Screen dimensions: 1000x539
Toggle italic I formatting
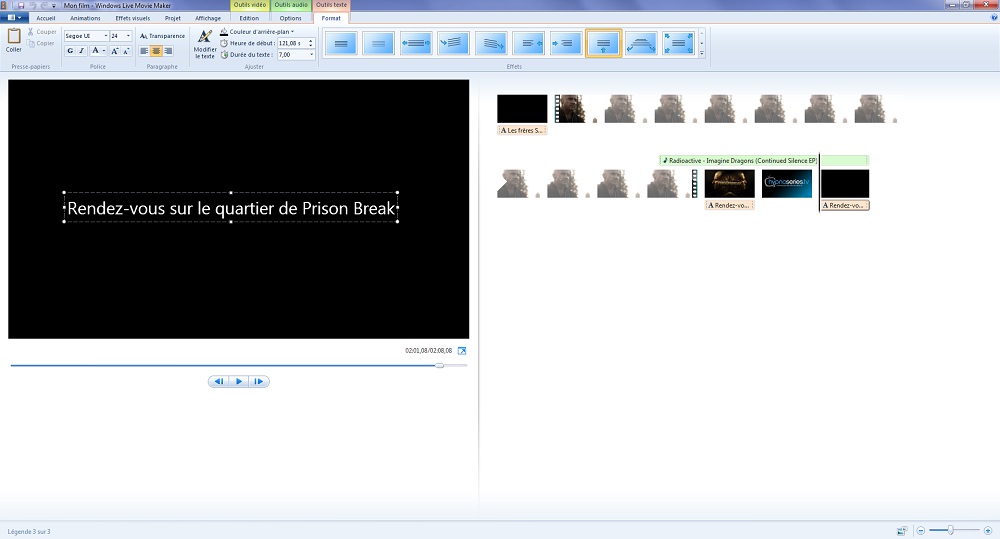pyautogui.click(x=81, y=51)
